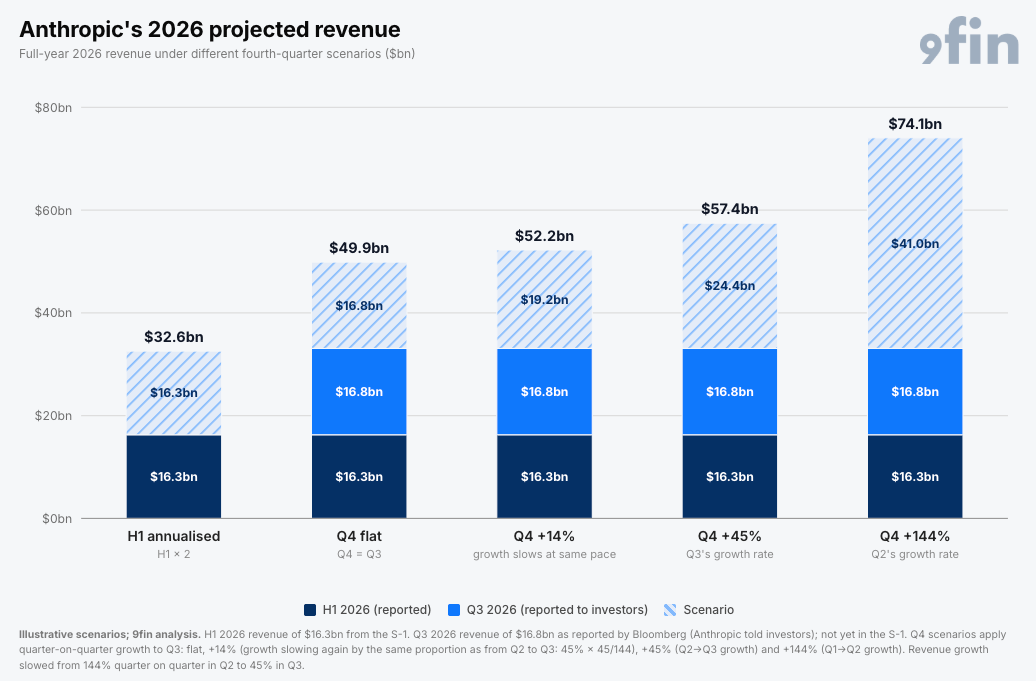The height and width of the screenshot is (681, 1036).
Task: Click the $16.3bn navy segment of Q4 +14% bar
Action: coord(544,477)
